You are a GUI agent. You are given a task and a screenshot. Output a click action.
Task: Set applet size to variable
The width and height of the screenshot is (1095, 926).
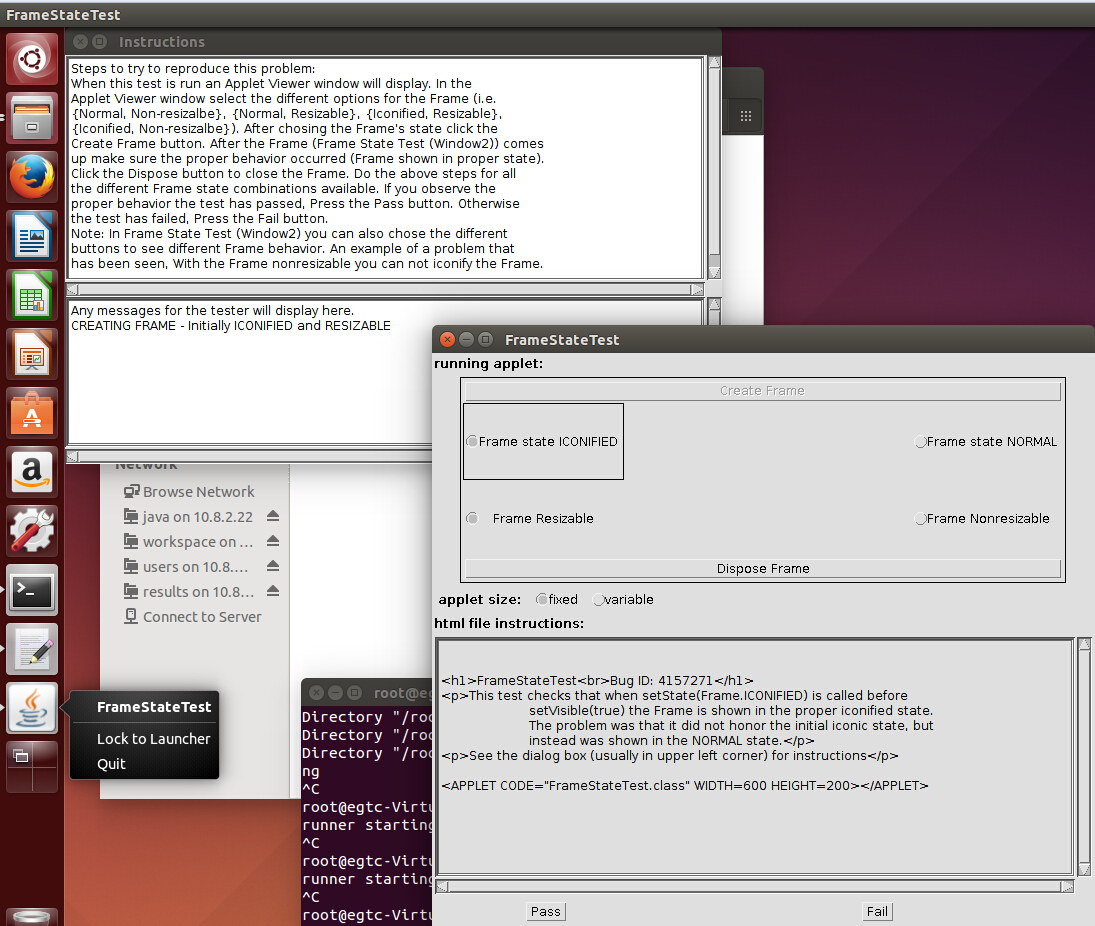tap(599, 600)
